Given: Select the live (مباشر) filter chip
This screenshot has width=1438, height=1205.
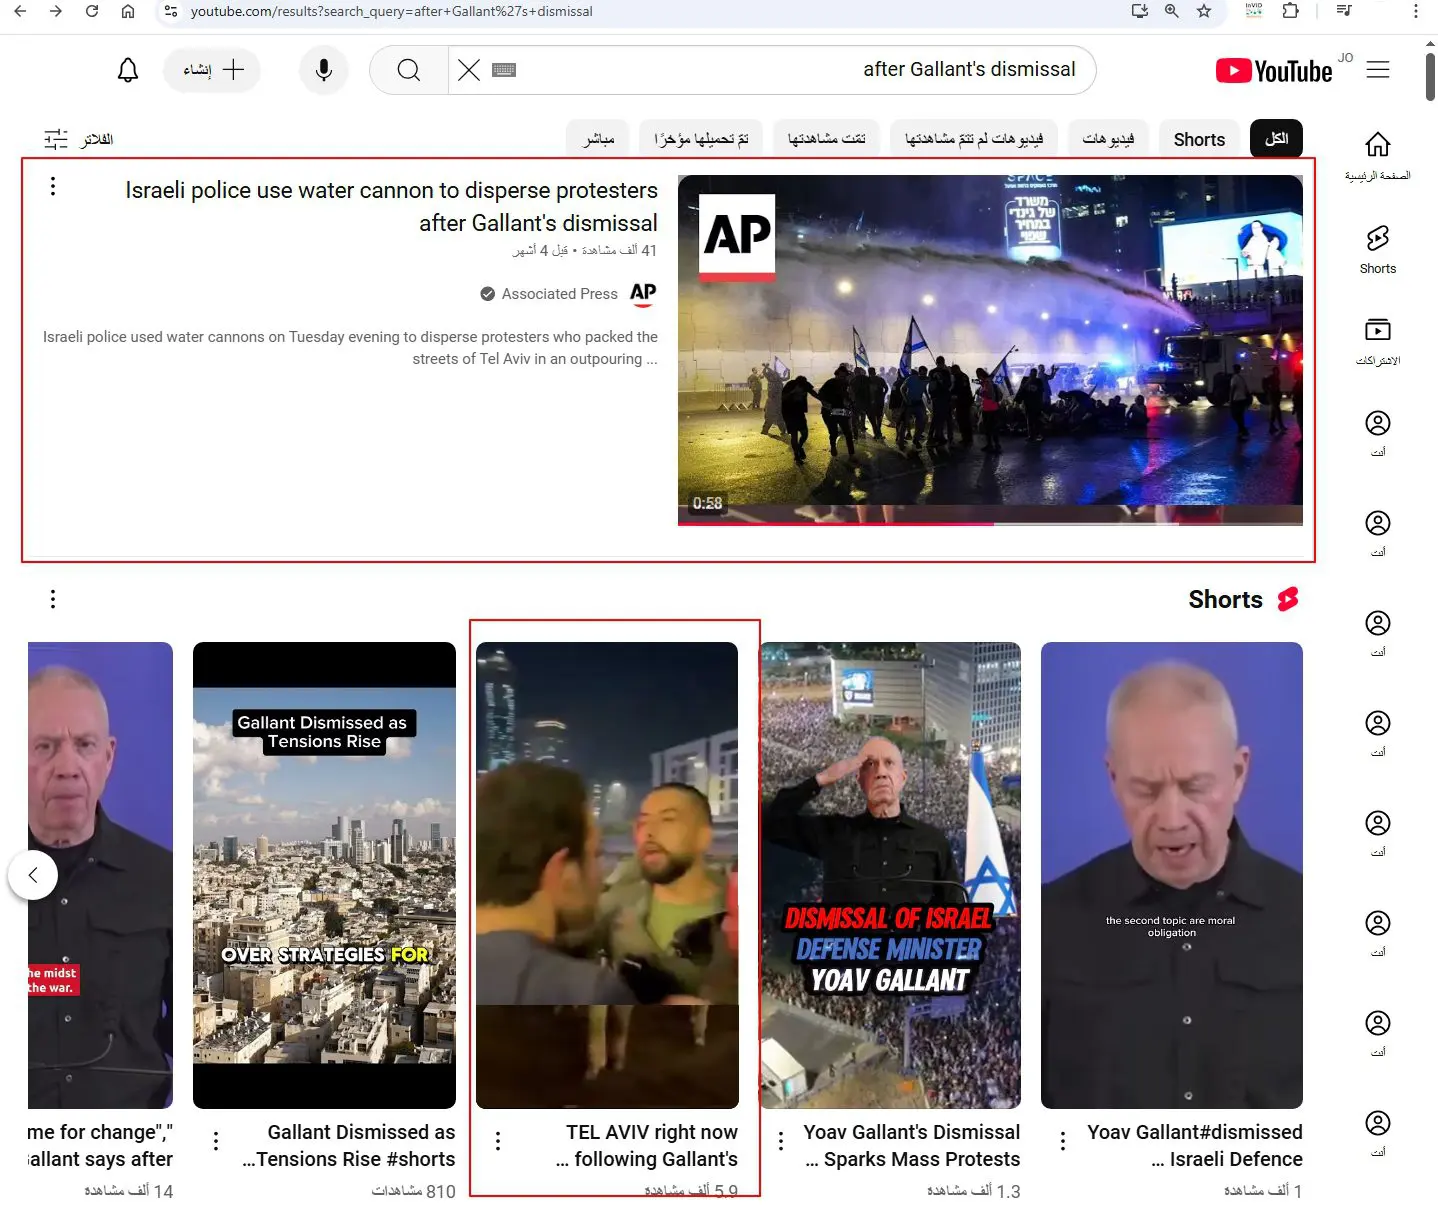Looking at the screenshot, I should (x=598, y=139).
